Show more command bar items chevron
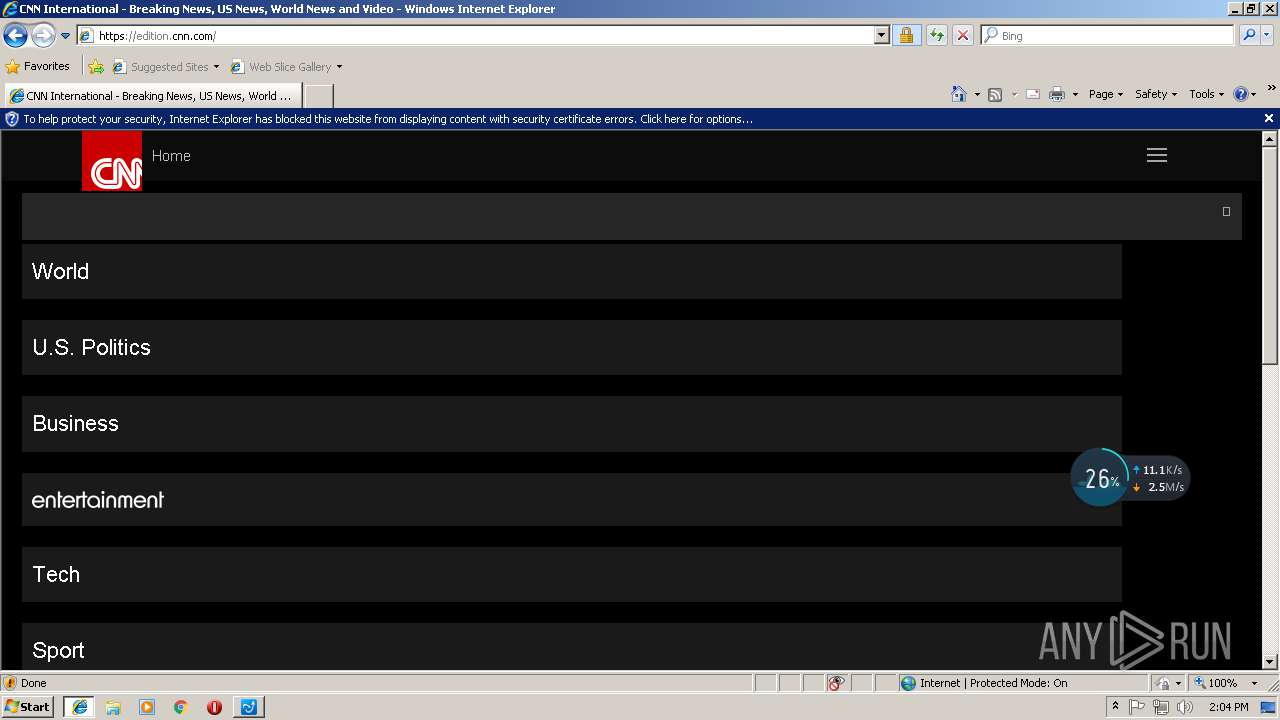The width and height of the screenshot is (1280, 720). [1271, 89]
